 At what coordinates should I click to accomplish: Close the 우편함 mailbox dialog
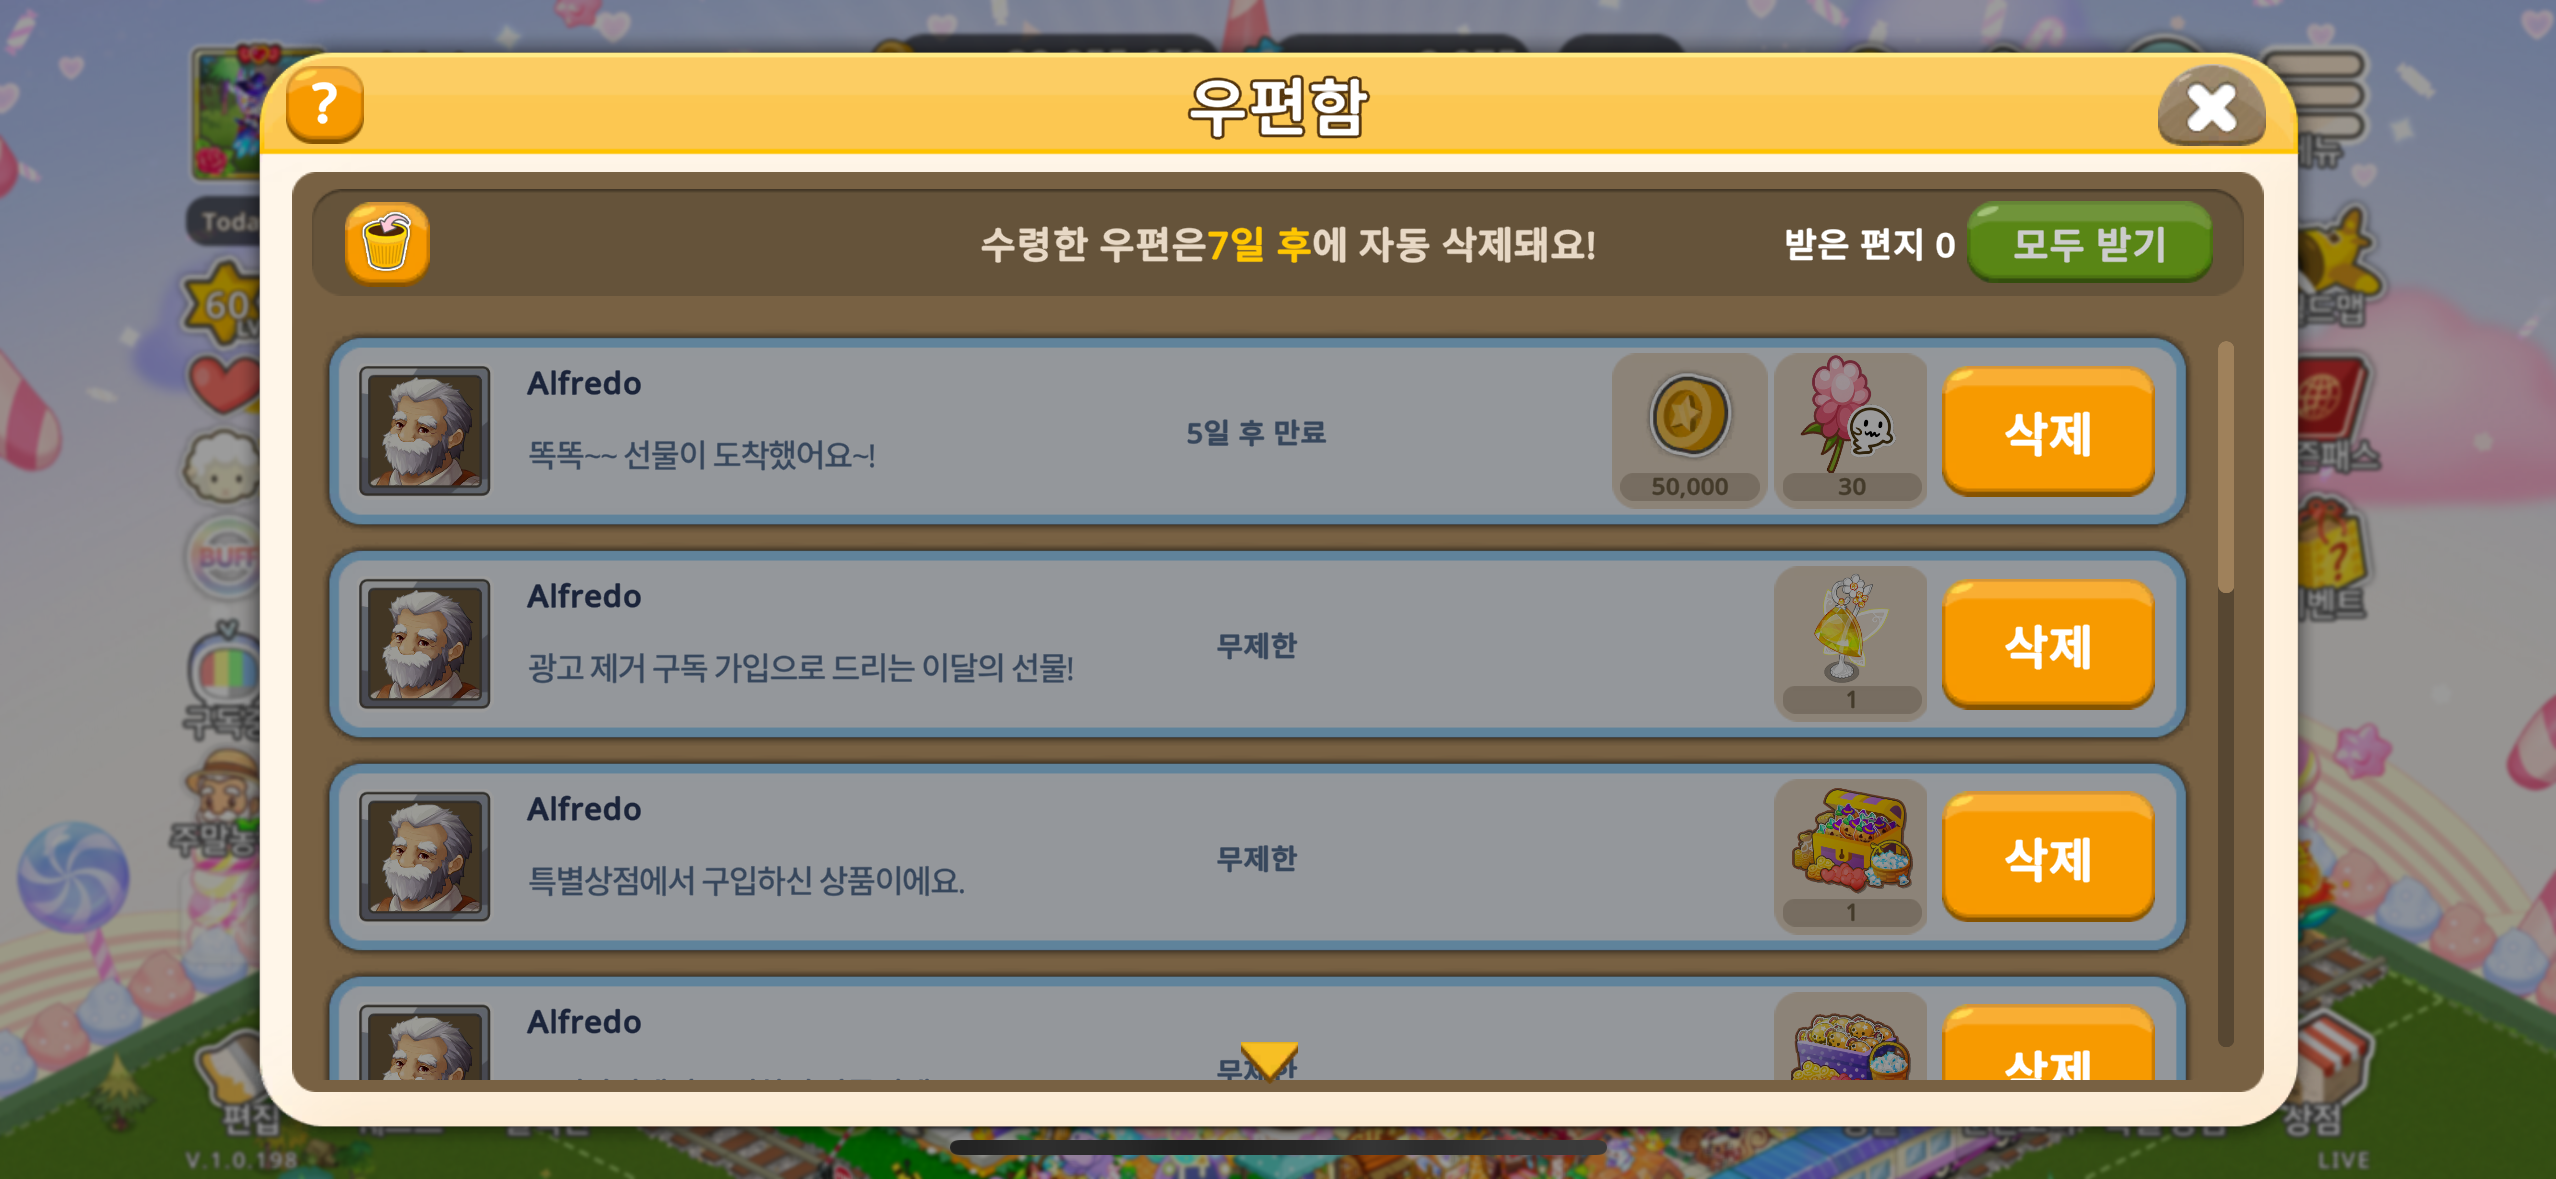coord(2211,106)
